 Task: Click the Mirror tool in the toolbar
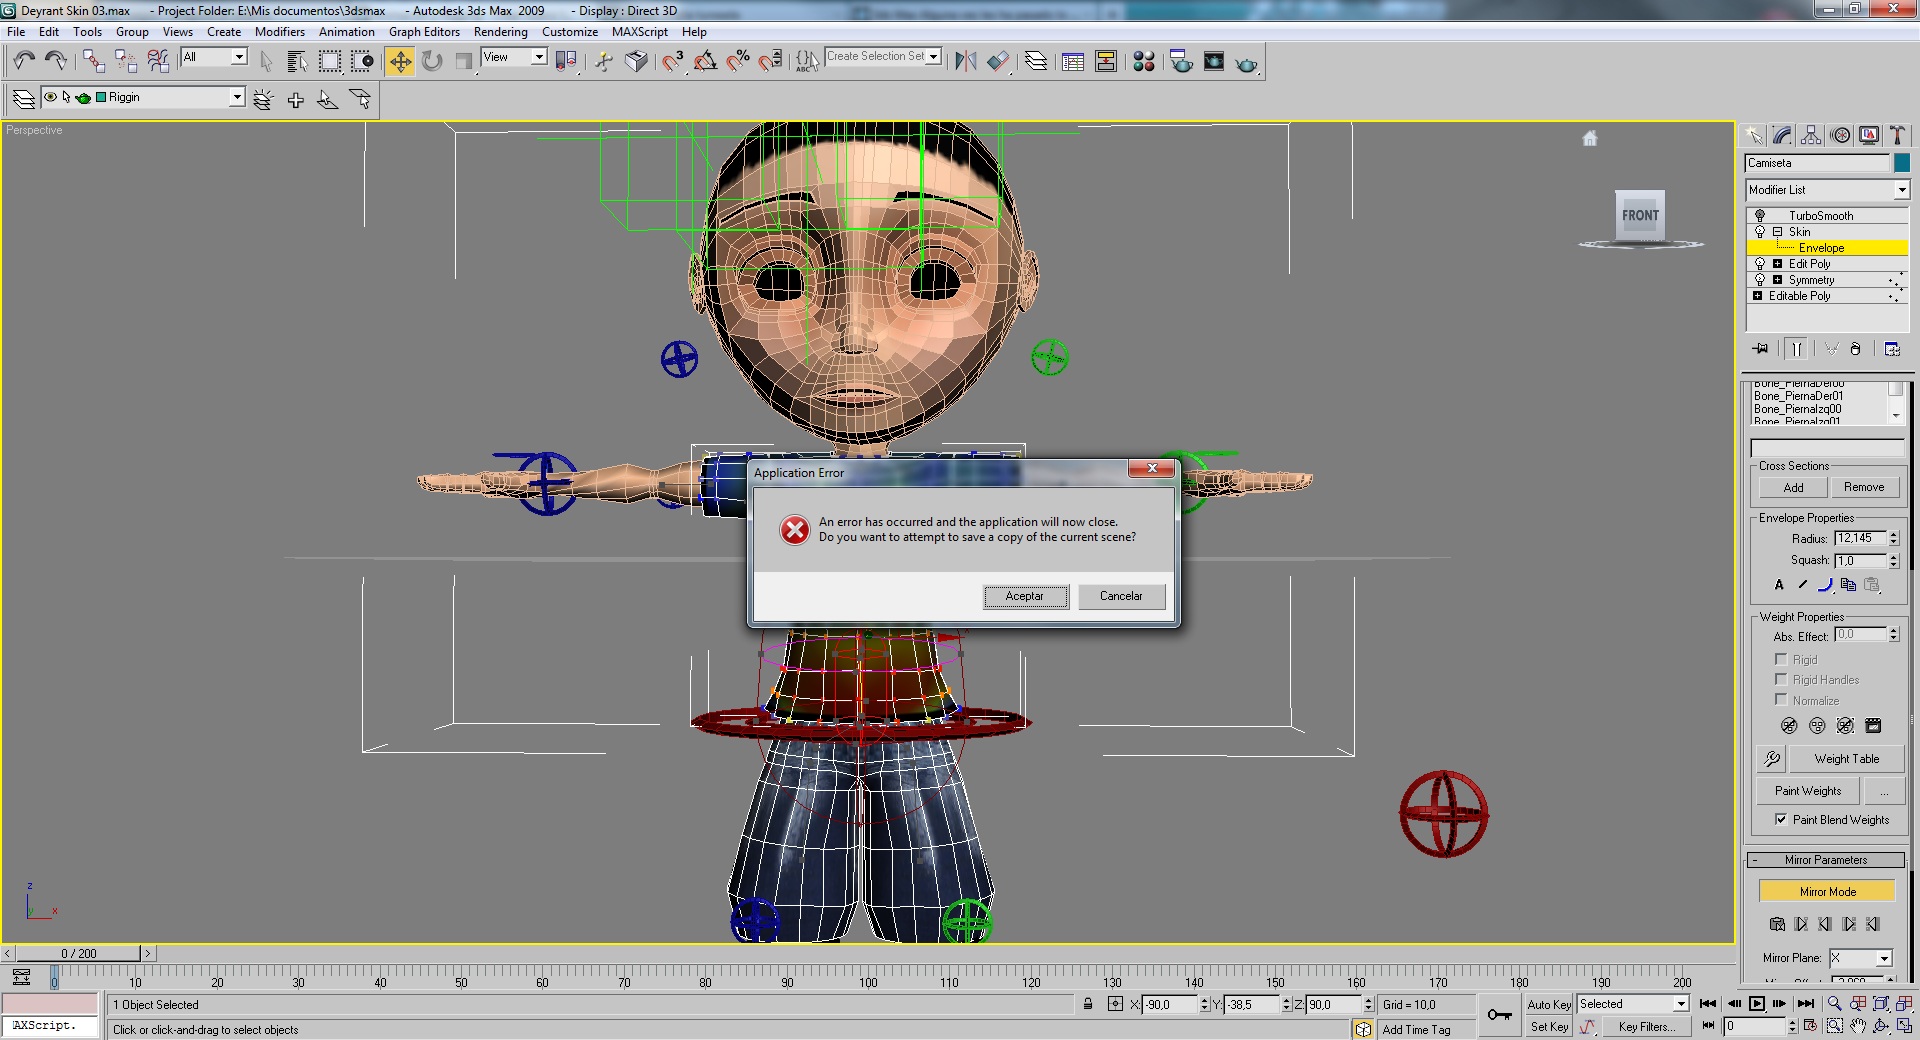[x=965, y=61]
